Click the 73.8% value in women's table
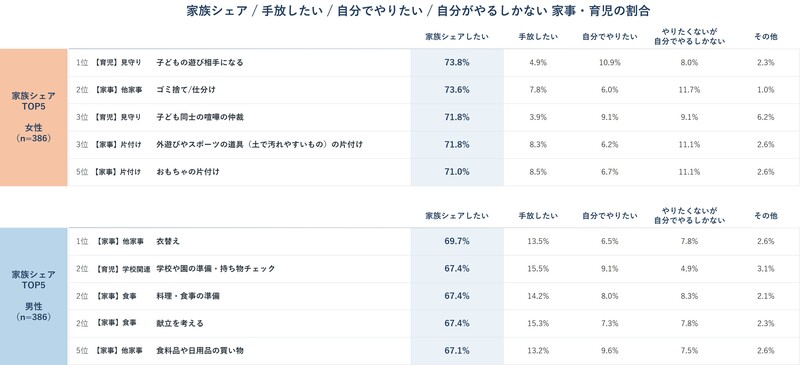The width and height of the screenshot is (800, 365). click(457, 63)
